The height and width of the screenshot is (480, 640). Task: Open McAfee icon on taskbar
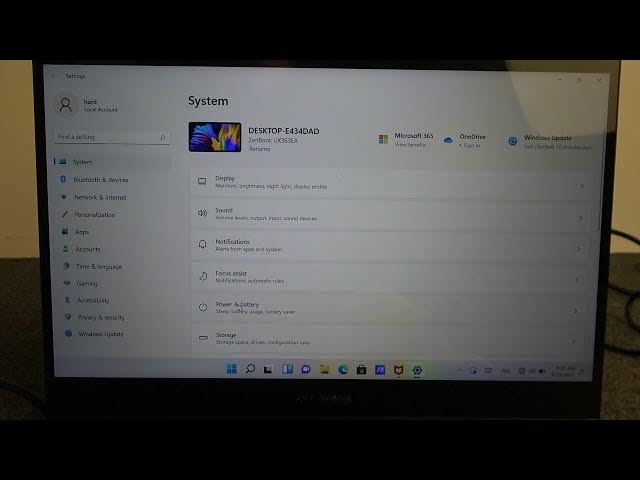[398, 370]
